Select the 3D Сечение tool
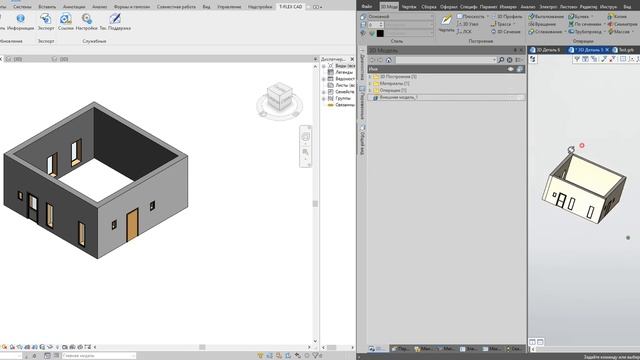 click(x=505, y=31)
